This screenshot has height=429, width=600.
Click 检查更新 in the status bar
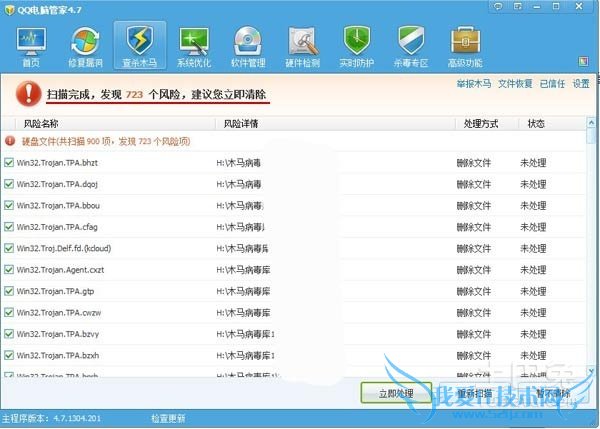(x=168, y=418)
